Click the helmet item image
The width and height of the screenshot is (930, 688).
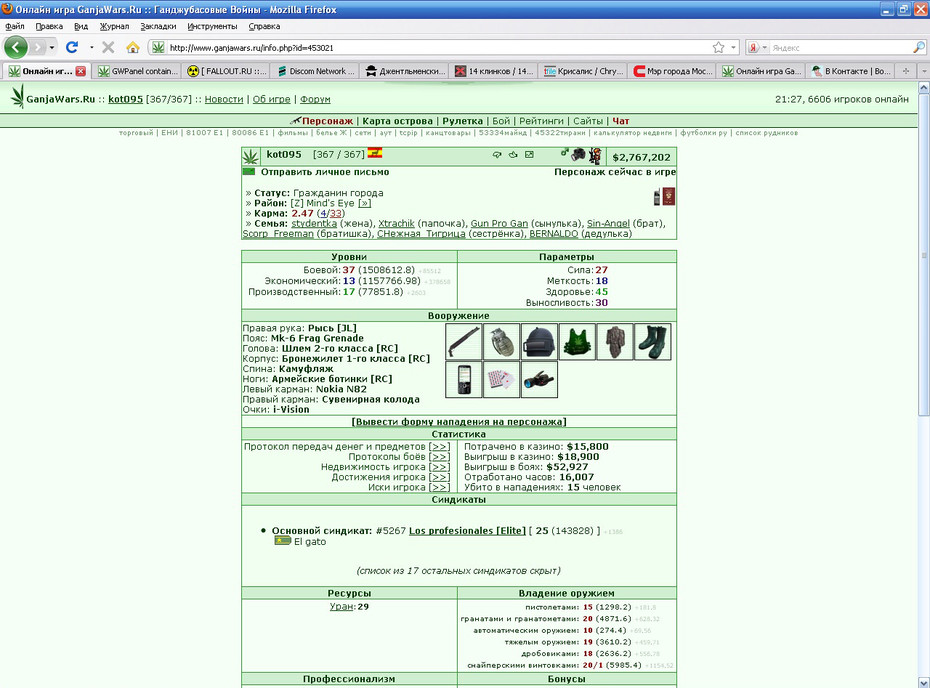(x=540, y=342)
